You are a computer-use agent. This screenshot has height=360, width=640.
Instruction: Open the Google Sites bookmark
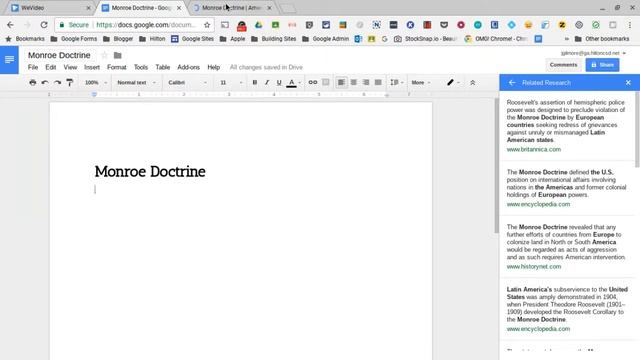[192, 39]
